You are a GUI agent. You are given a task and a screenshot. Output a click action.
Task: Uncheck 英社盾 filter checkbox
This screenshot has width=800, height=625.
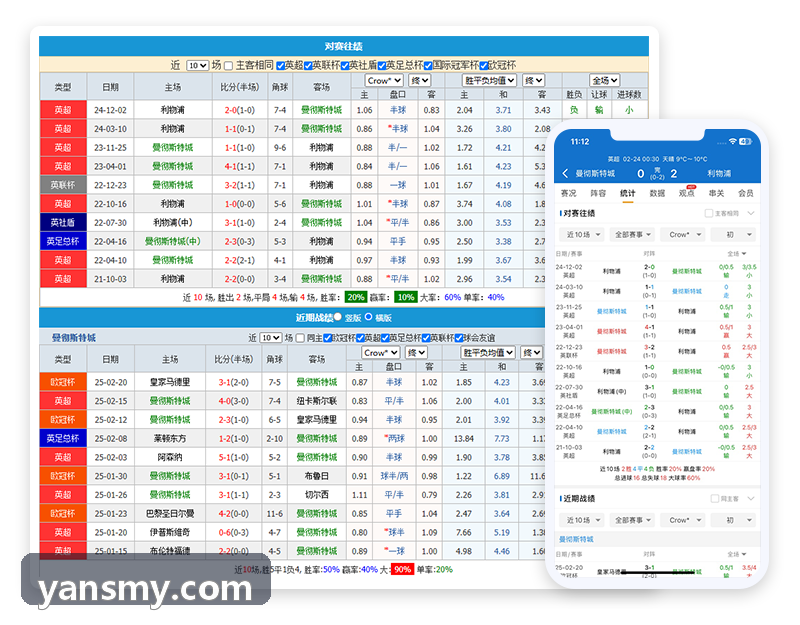tap(345, 65)
